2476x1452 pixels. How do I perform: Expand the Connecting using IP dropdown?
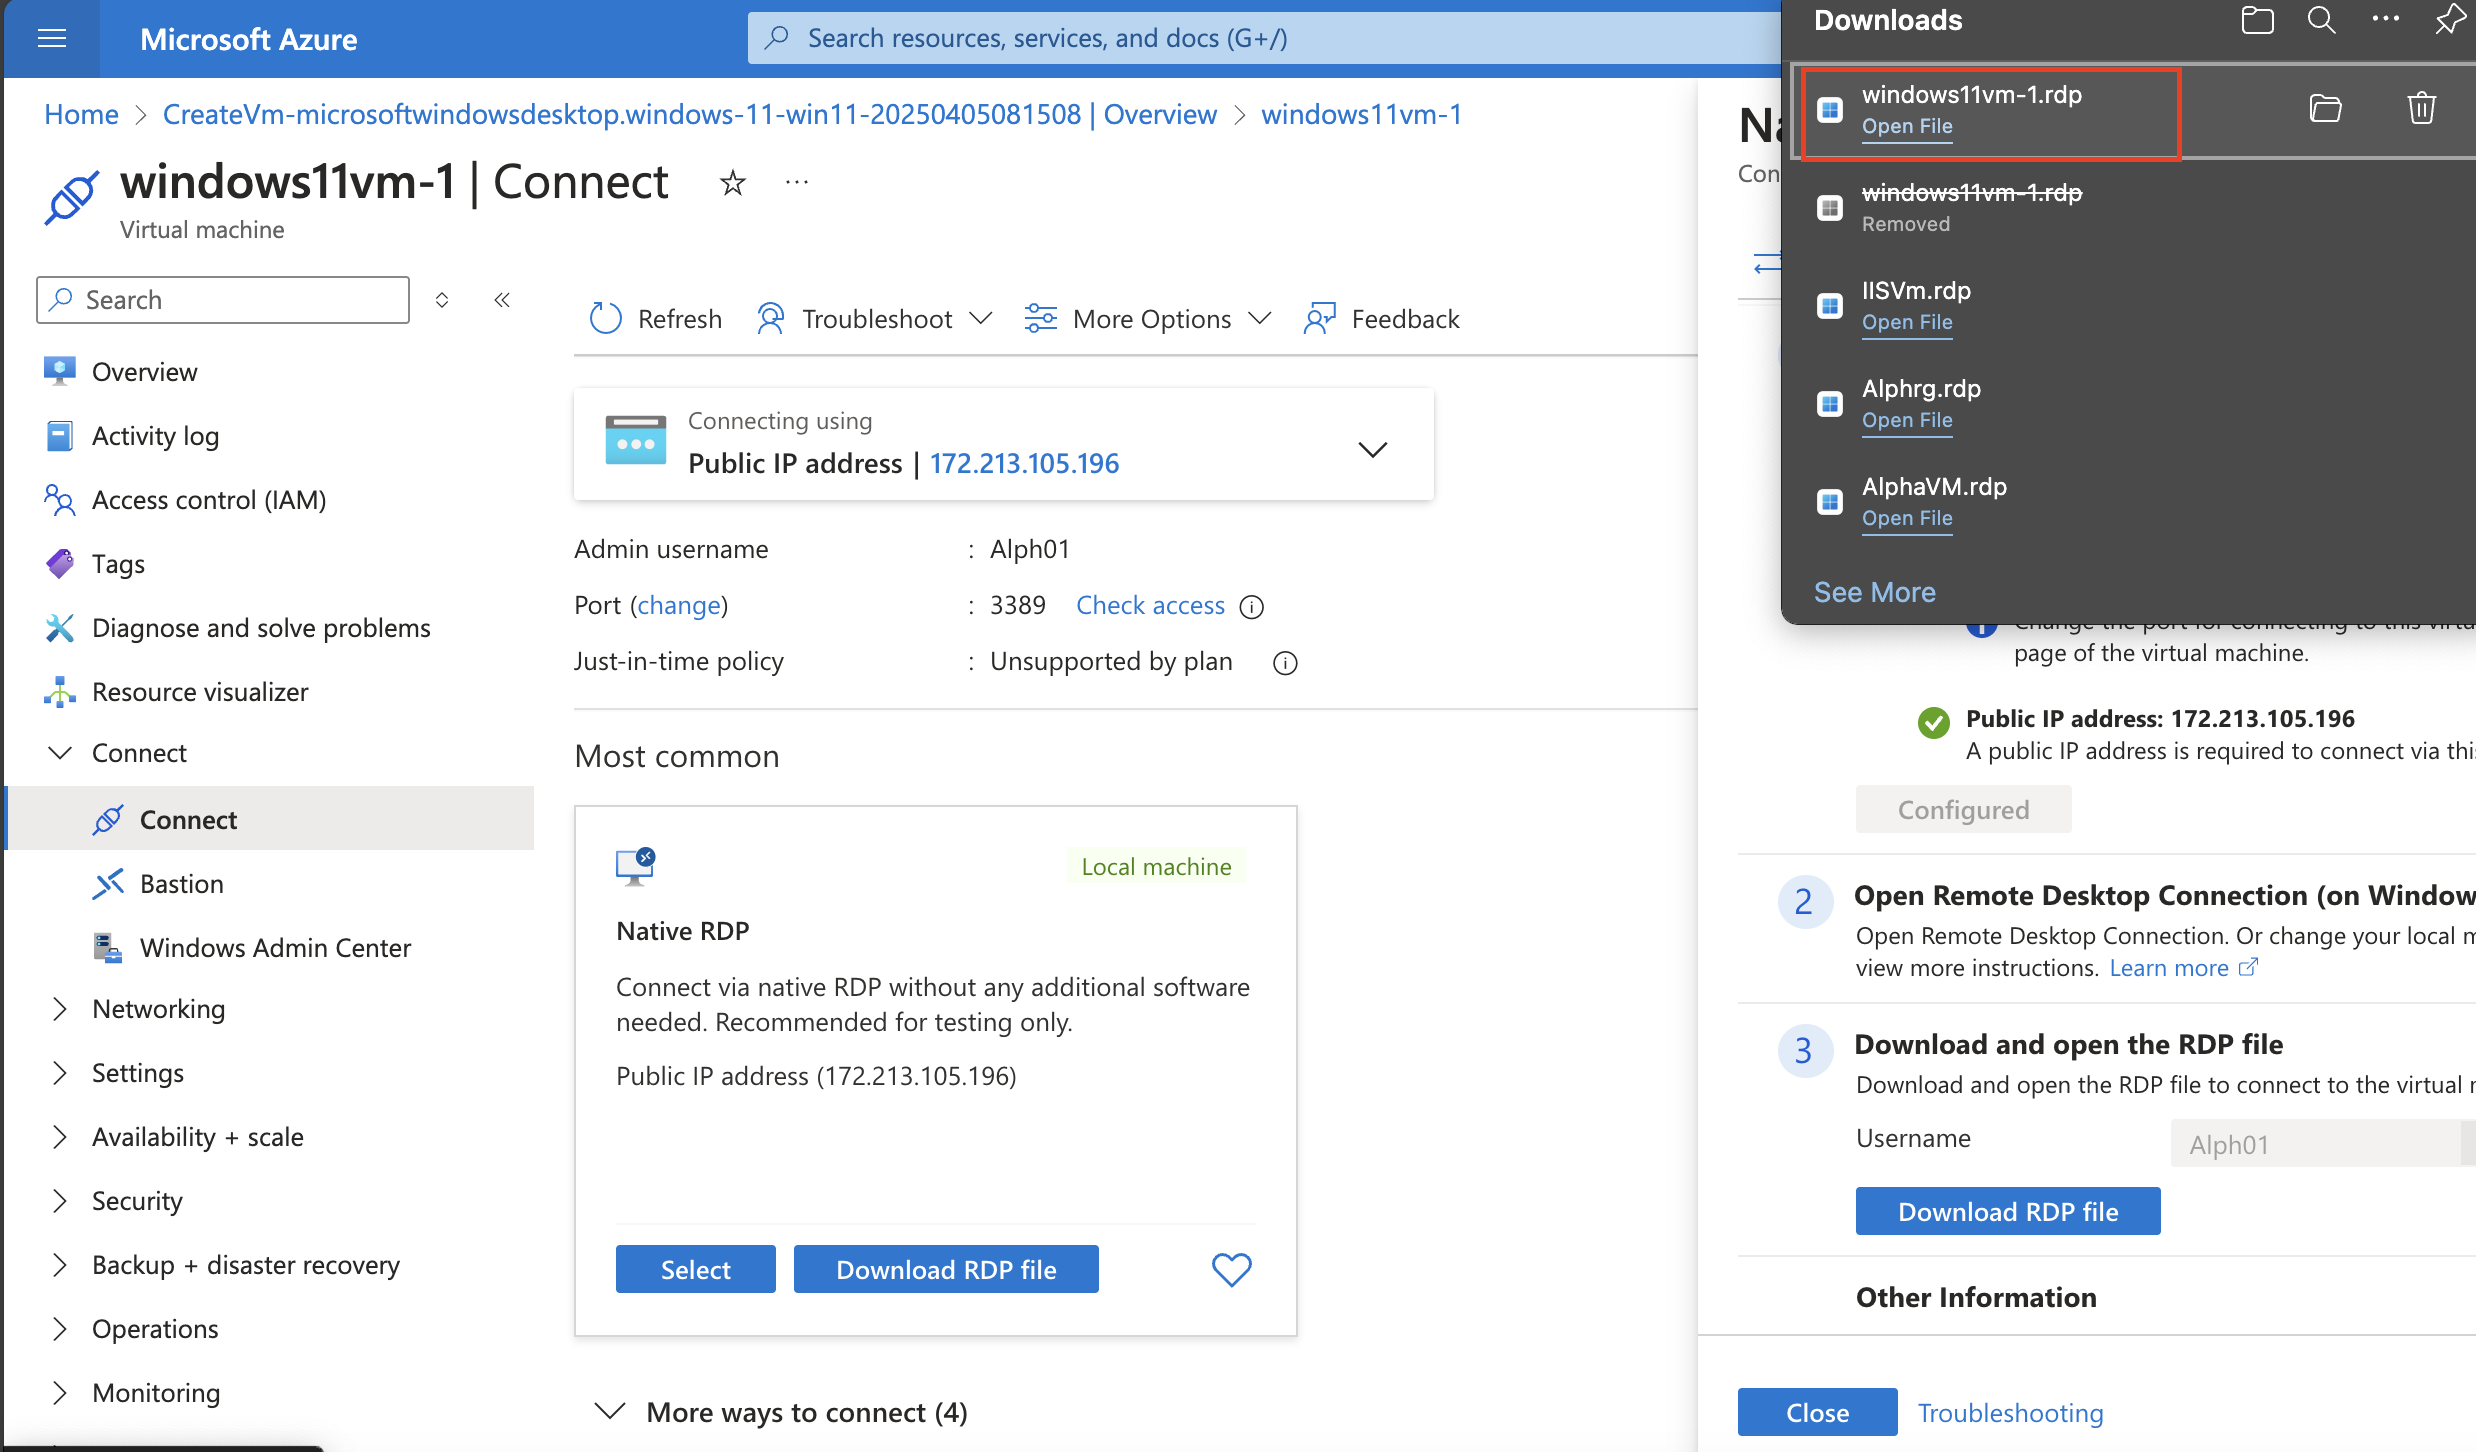[1373, 449]
